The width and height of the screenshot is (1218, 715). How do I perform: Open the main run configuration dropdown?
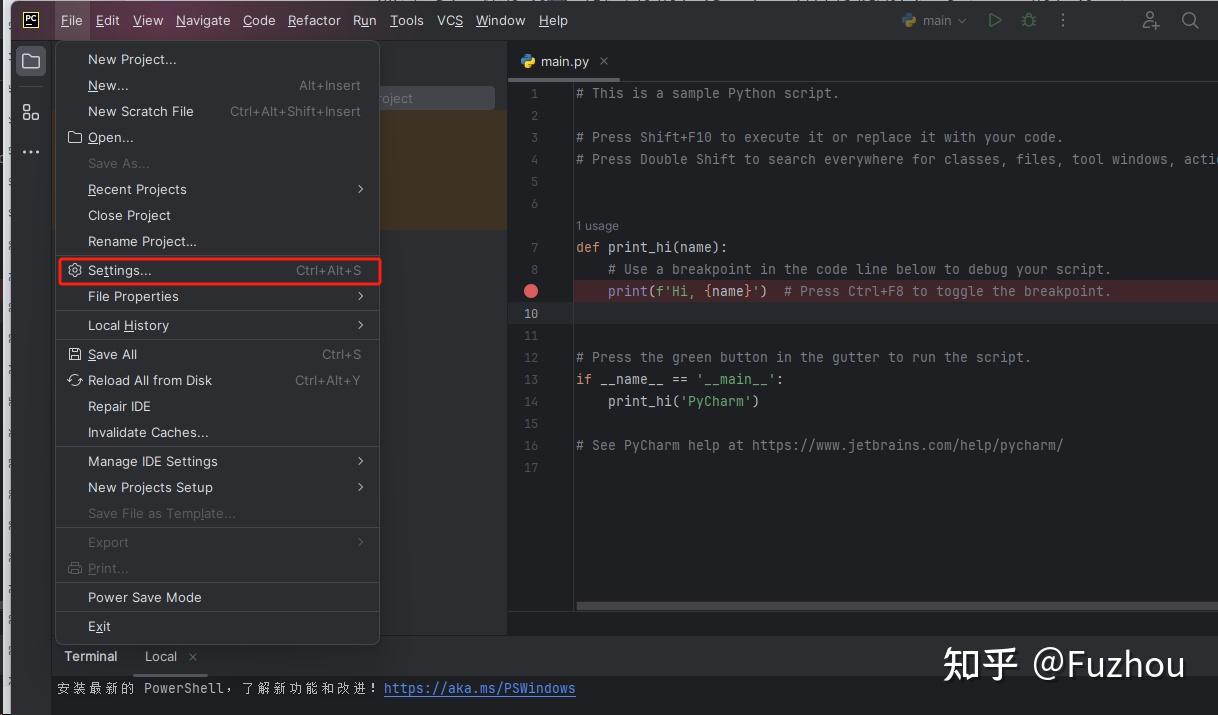point(934,20)
